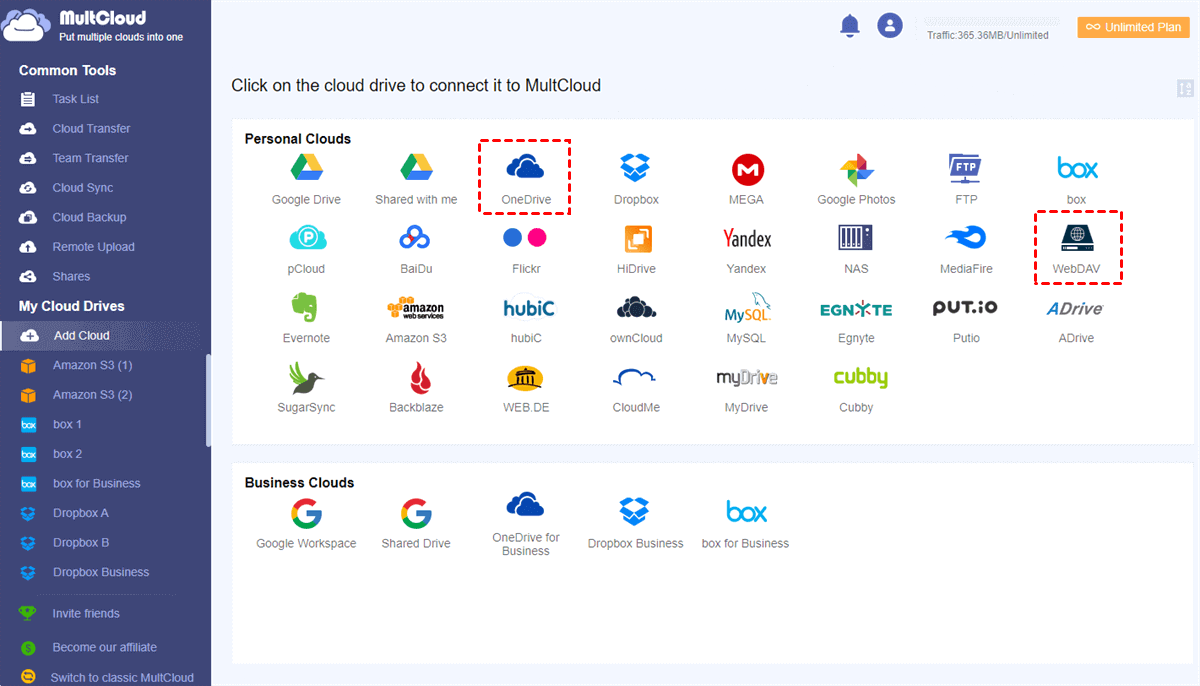This screenshot has width=1200, height=686.
Task: Open the notifications bell
Action: 850,26
